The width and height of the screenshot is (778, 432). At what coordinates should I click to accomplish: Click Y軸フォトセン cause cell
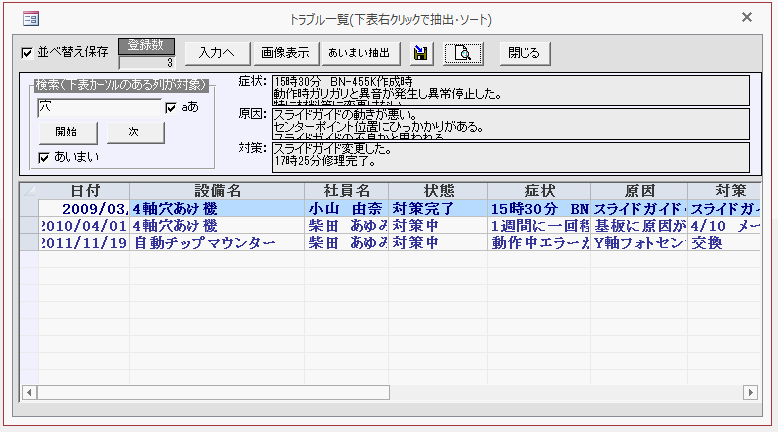click(x=639, y=243)
